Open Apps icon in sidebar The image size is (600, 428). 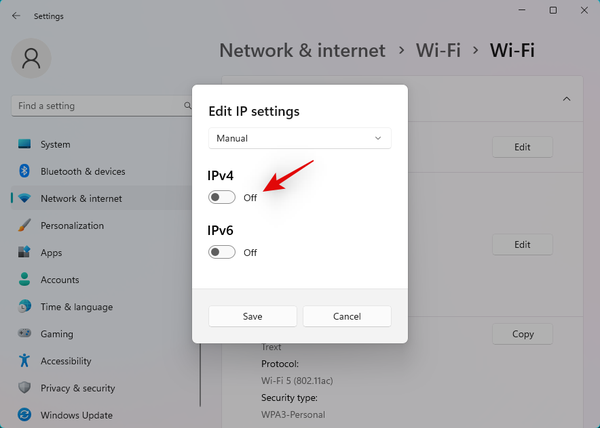[24, 252]
